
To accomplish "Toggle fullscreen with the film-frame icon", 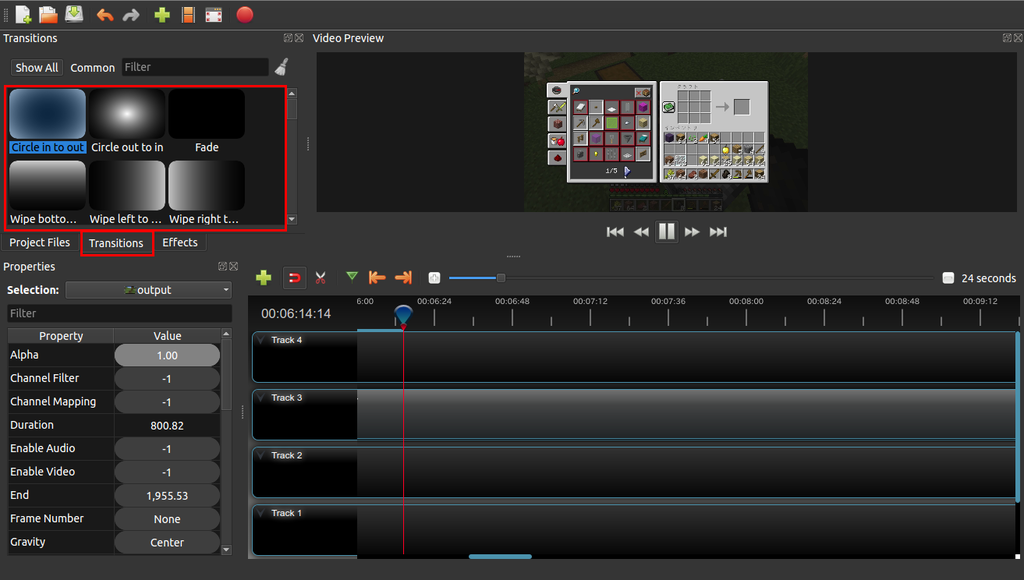I will pyautogui.click(x=214, y=15).
